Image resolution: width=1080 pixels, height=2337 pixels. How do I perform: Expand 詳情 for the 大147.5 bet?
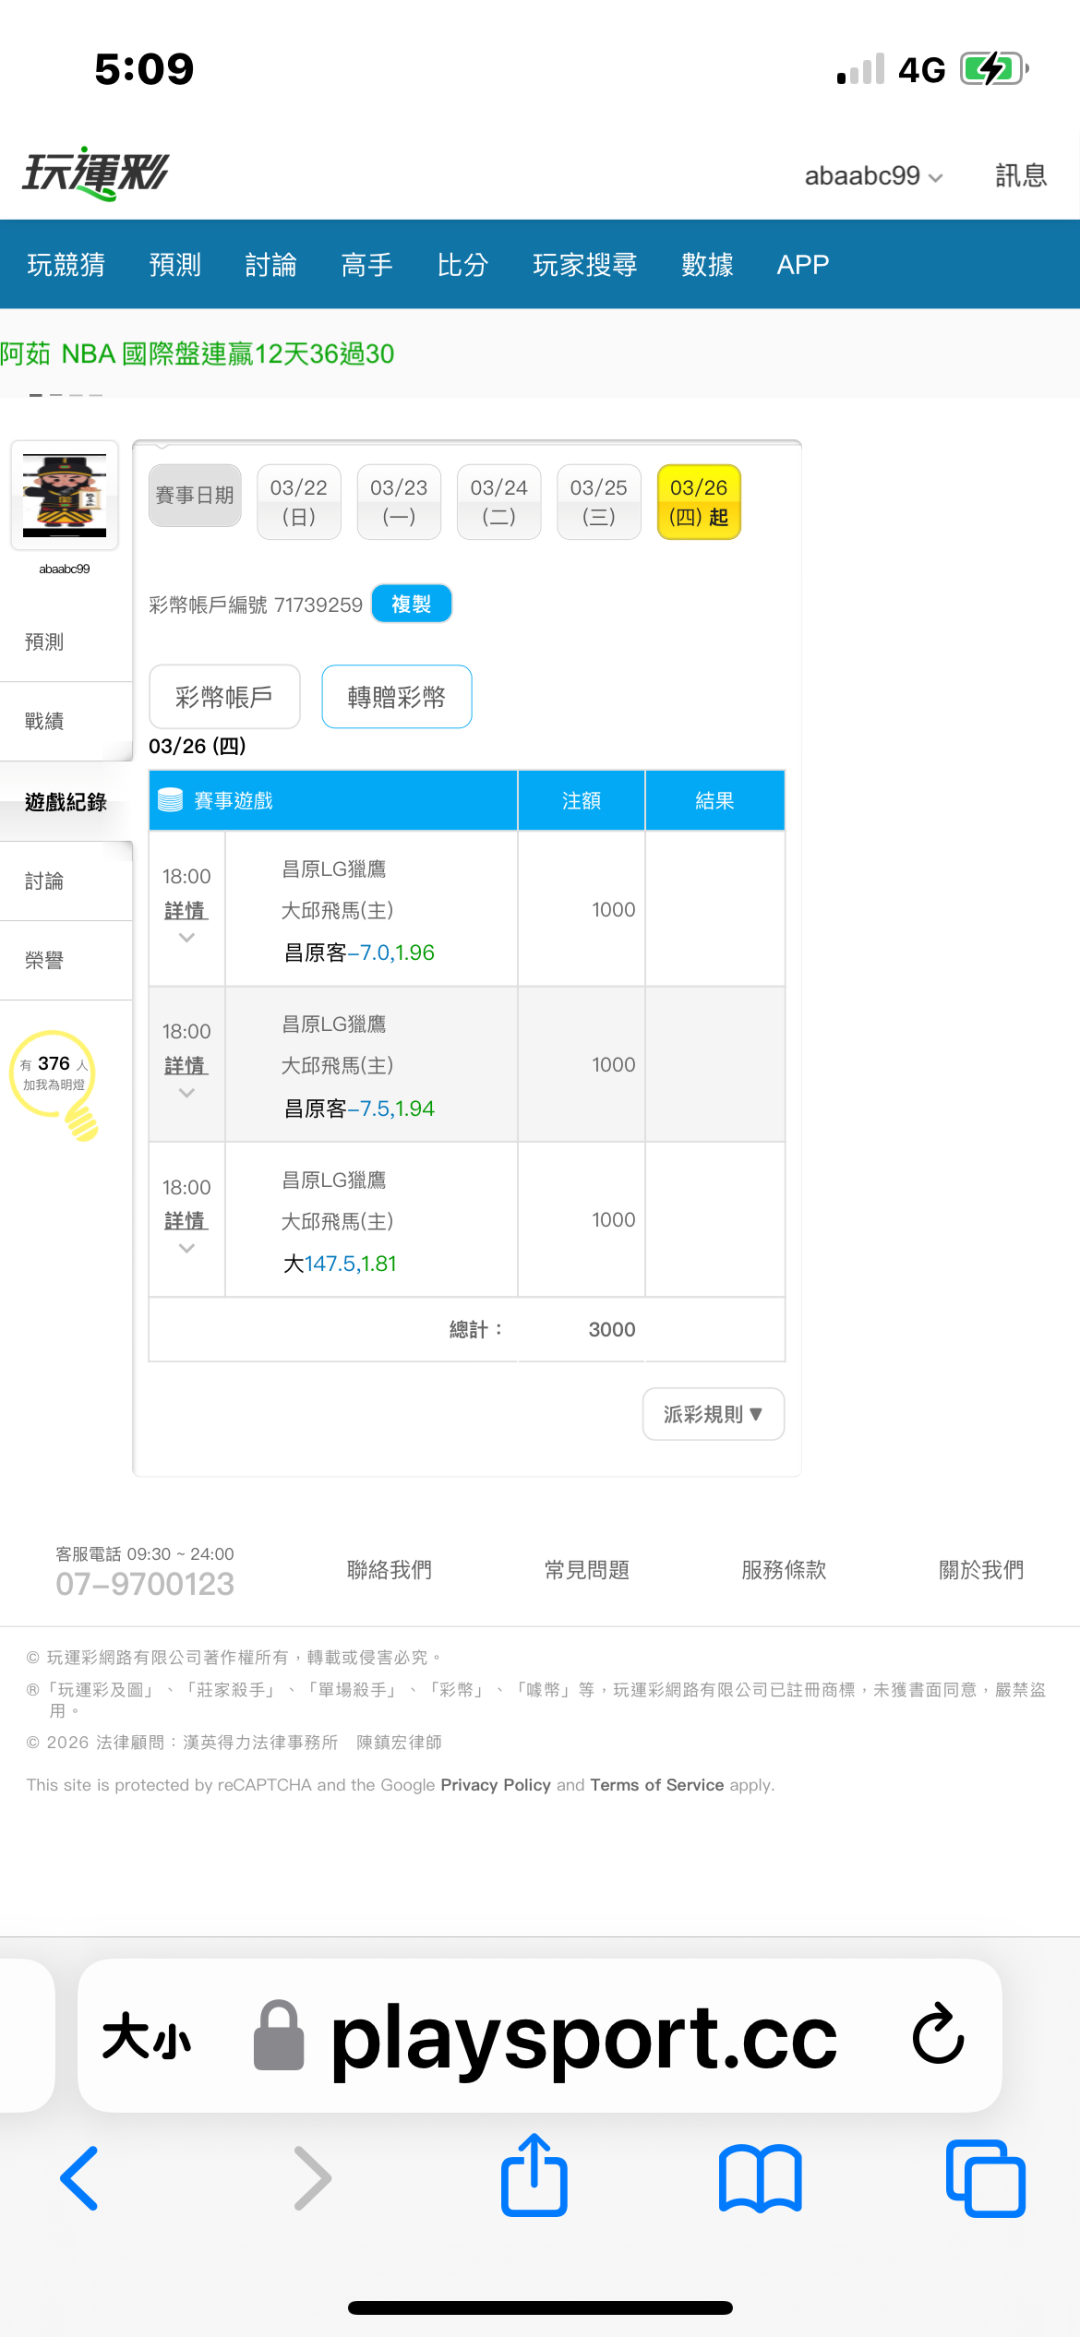tap(186, 1221)
